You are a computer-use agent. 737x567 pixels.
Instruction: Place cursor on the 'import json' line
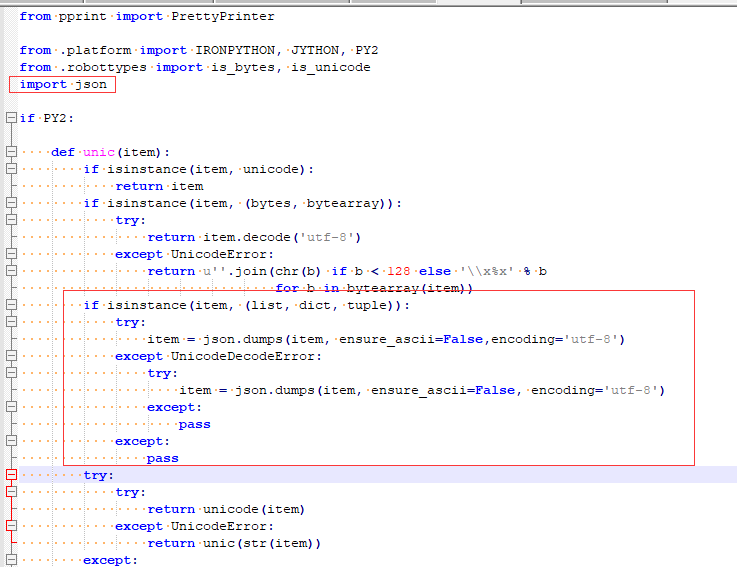coord(63,85)
